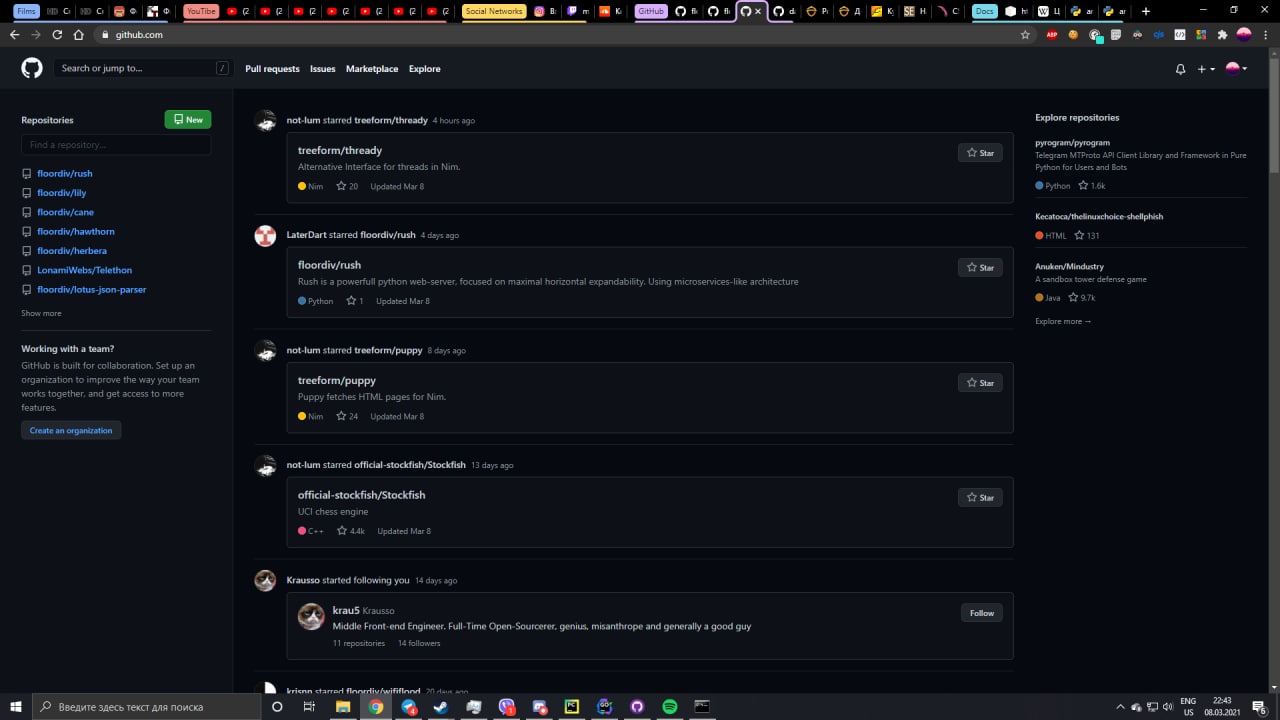Open the floordiv/cane repository

(x=65, y=212)
